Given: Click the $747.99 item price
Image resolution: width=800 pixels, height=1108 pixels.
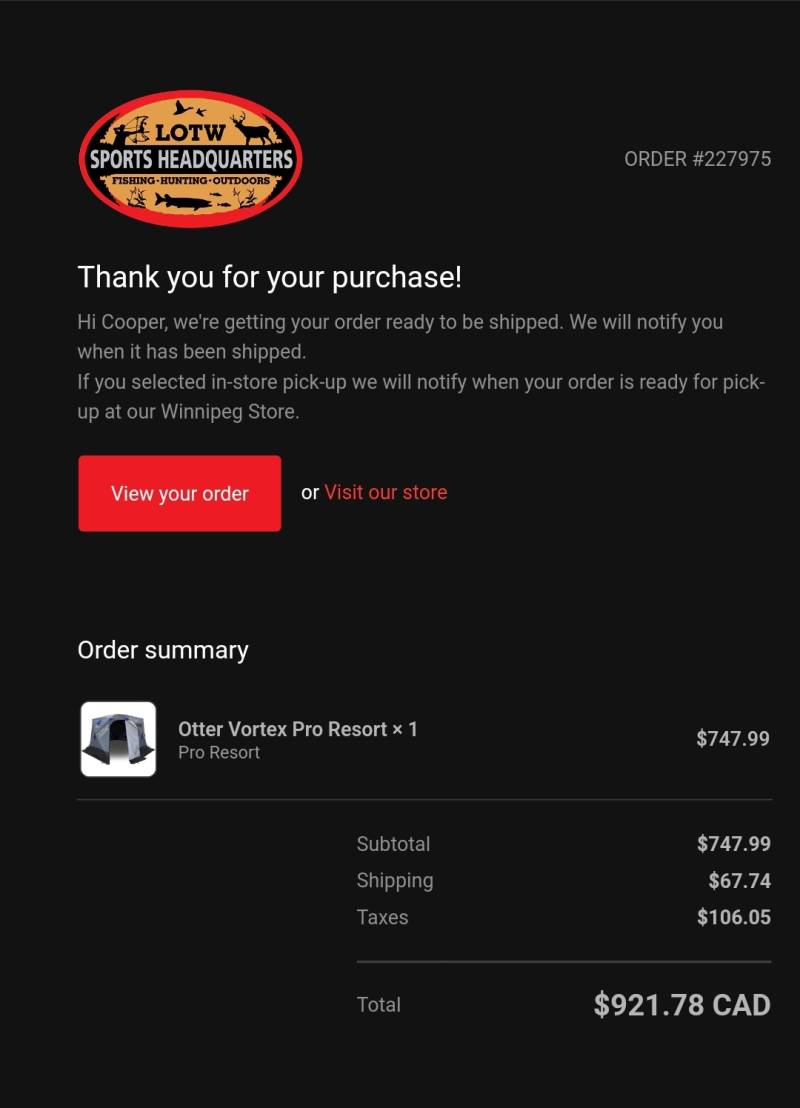Looking at the screenshot, I should (733, 738).
